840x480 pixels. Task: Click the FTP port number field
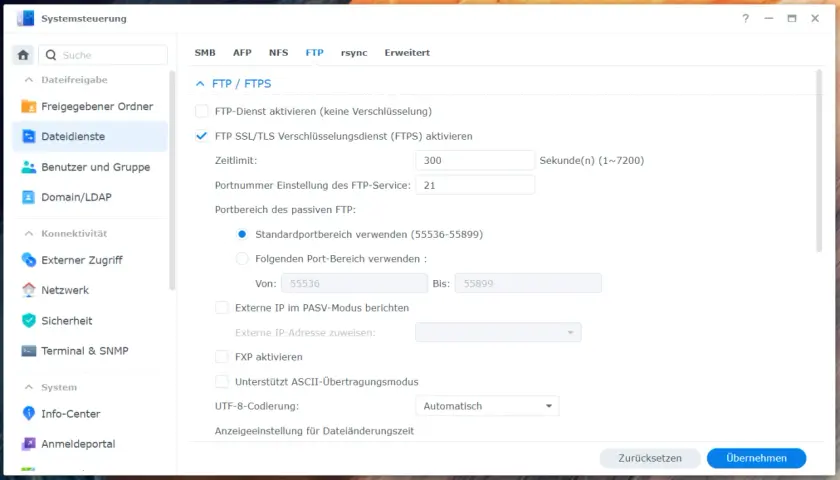(475, 185)
